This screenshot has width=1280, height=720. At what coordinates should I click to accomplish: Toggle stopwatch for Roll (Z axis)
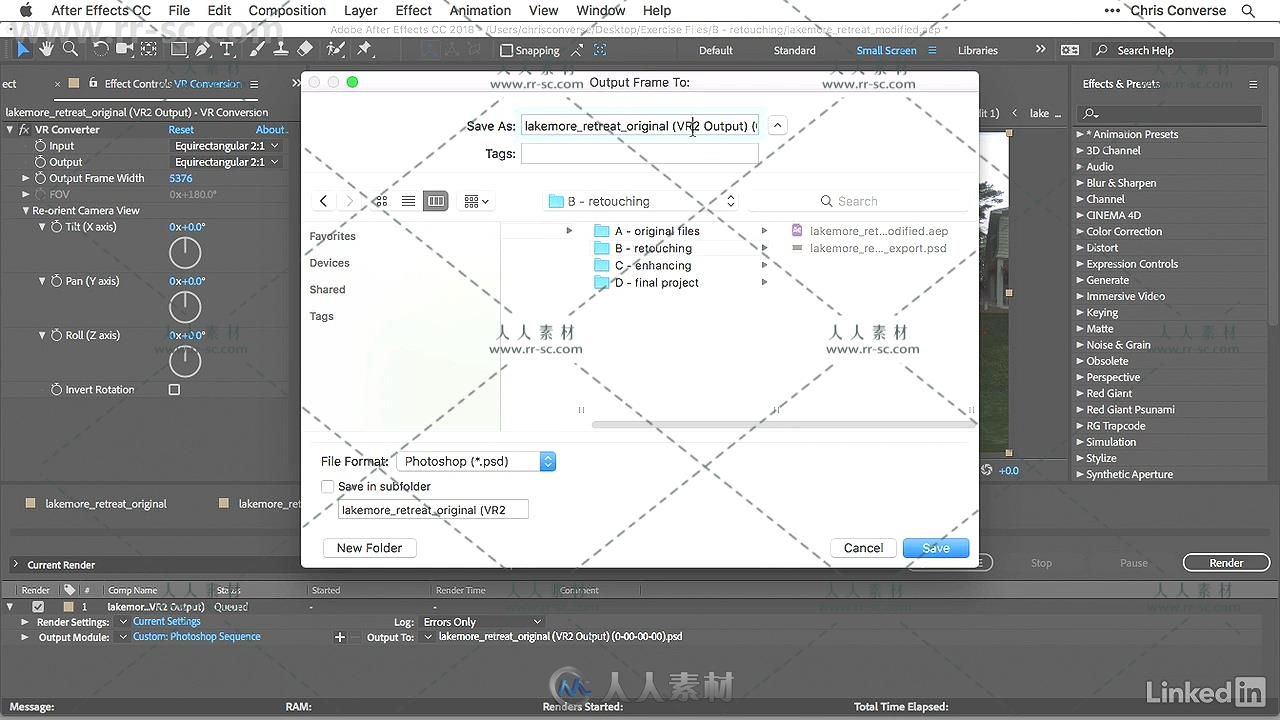[x=57, y=335]
